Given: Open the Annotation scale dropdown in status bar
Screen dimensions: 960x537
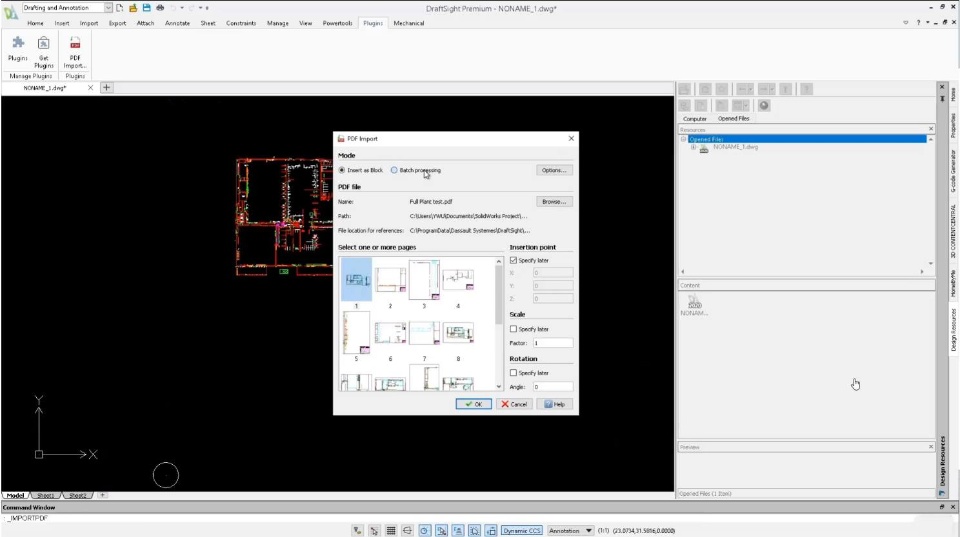Looking at the screenshot, I should point(570,530).
